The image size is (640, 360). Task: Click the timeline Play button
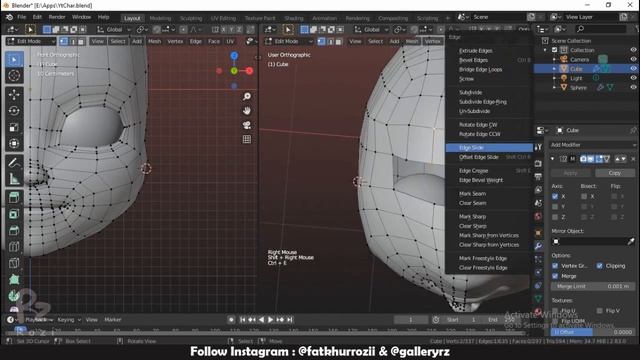pyautogui.click(x=270, y=320)
